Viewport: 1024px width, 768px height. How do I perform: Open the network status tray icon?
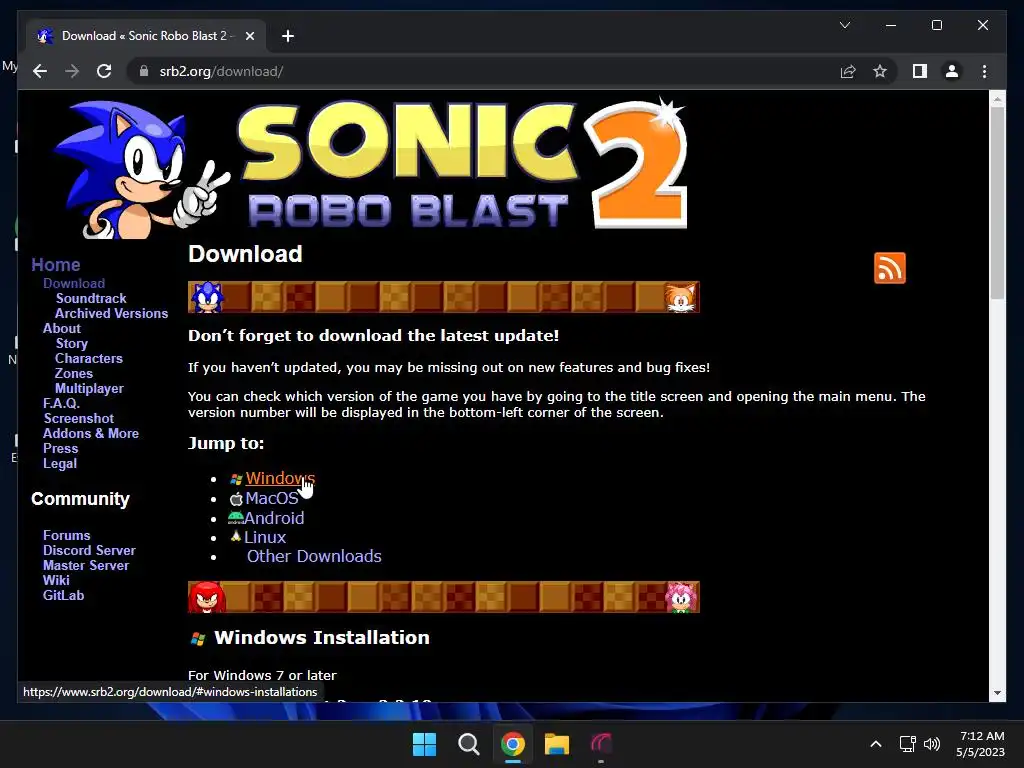[x=907, y=744]
